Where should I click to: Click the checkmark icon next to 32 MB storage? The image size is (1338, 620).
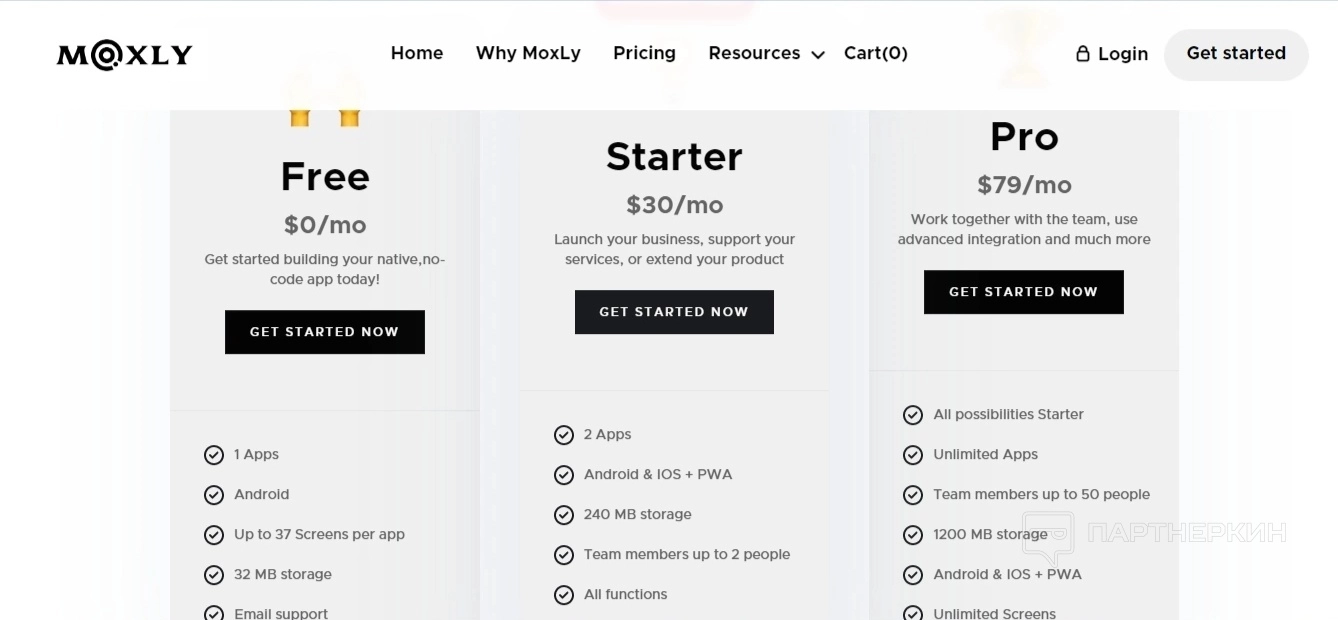(x=214, y=575)
